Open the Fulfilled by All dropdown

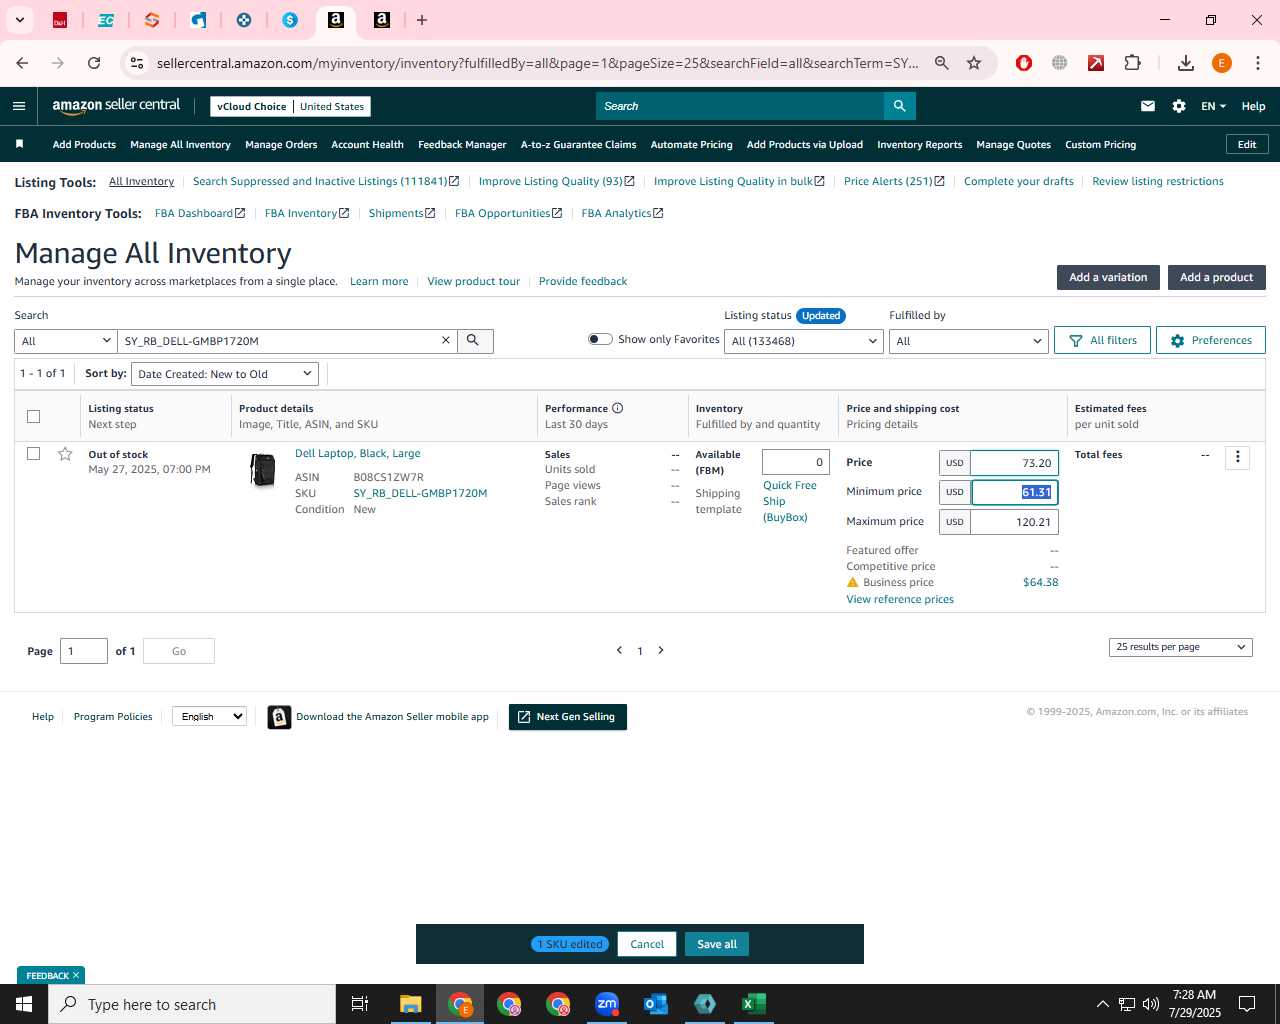969,341
